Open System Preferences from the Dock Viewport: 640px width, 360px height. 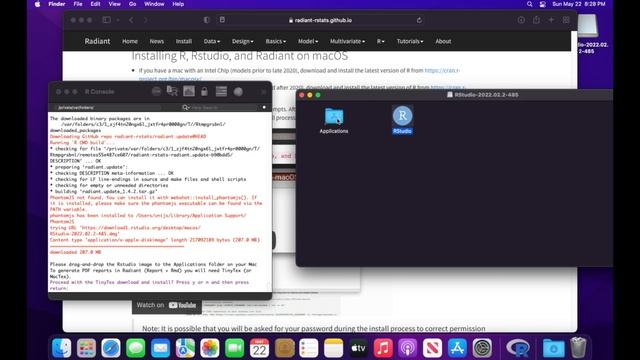482,348
